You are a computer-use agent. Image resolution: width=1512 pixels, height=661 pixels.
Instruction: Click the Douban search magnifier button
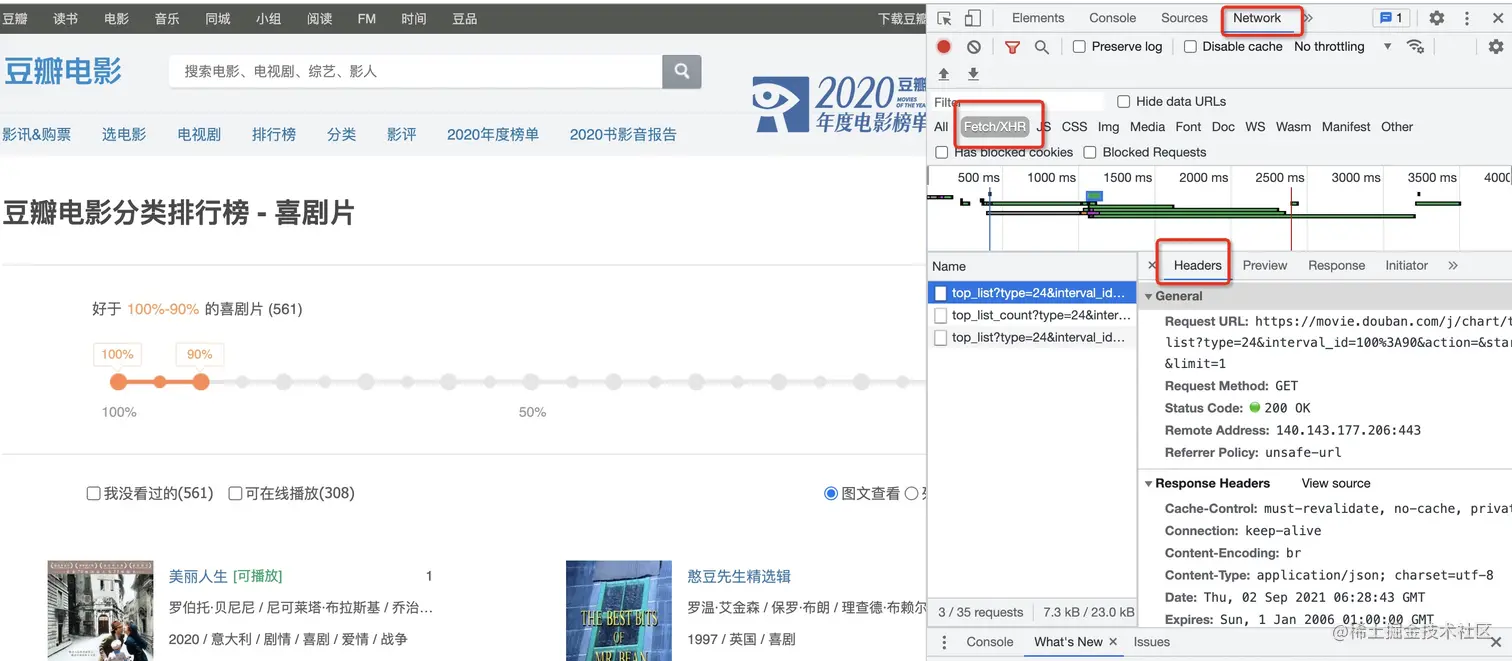click(682, 71)
